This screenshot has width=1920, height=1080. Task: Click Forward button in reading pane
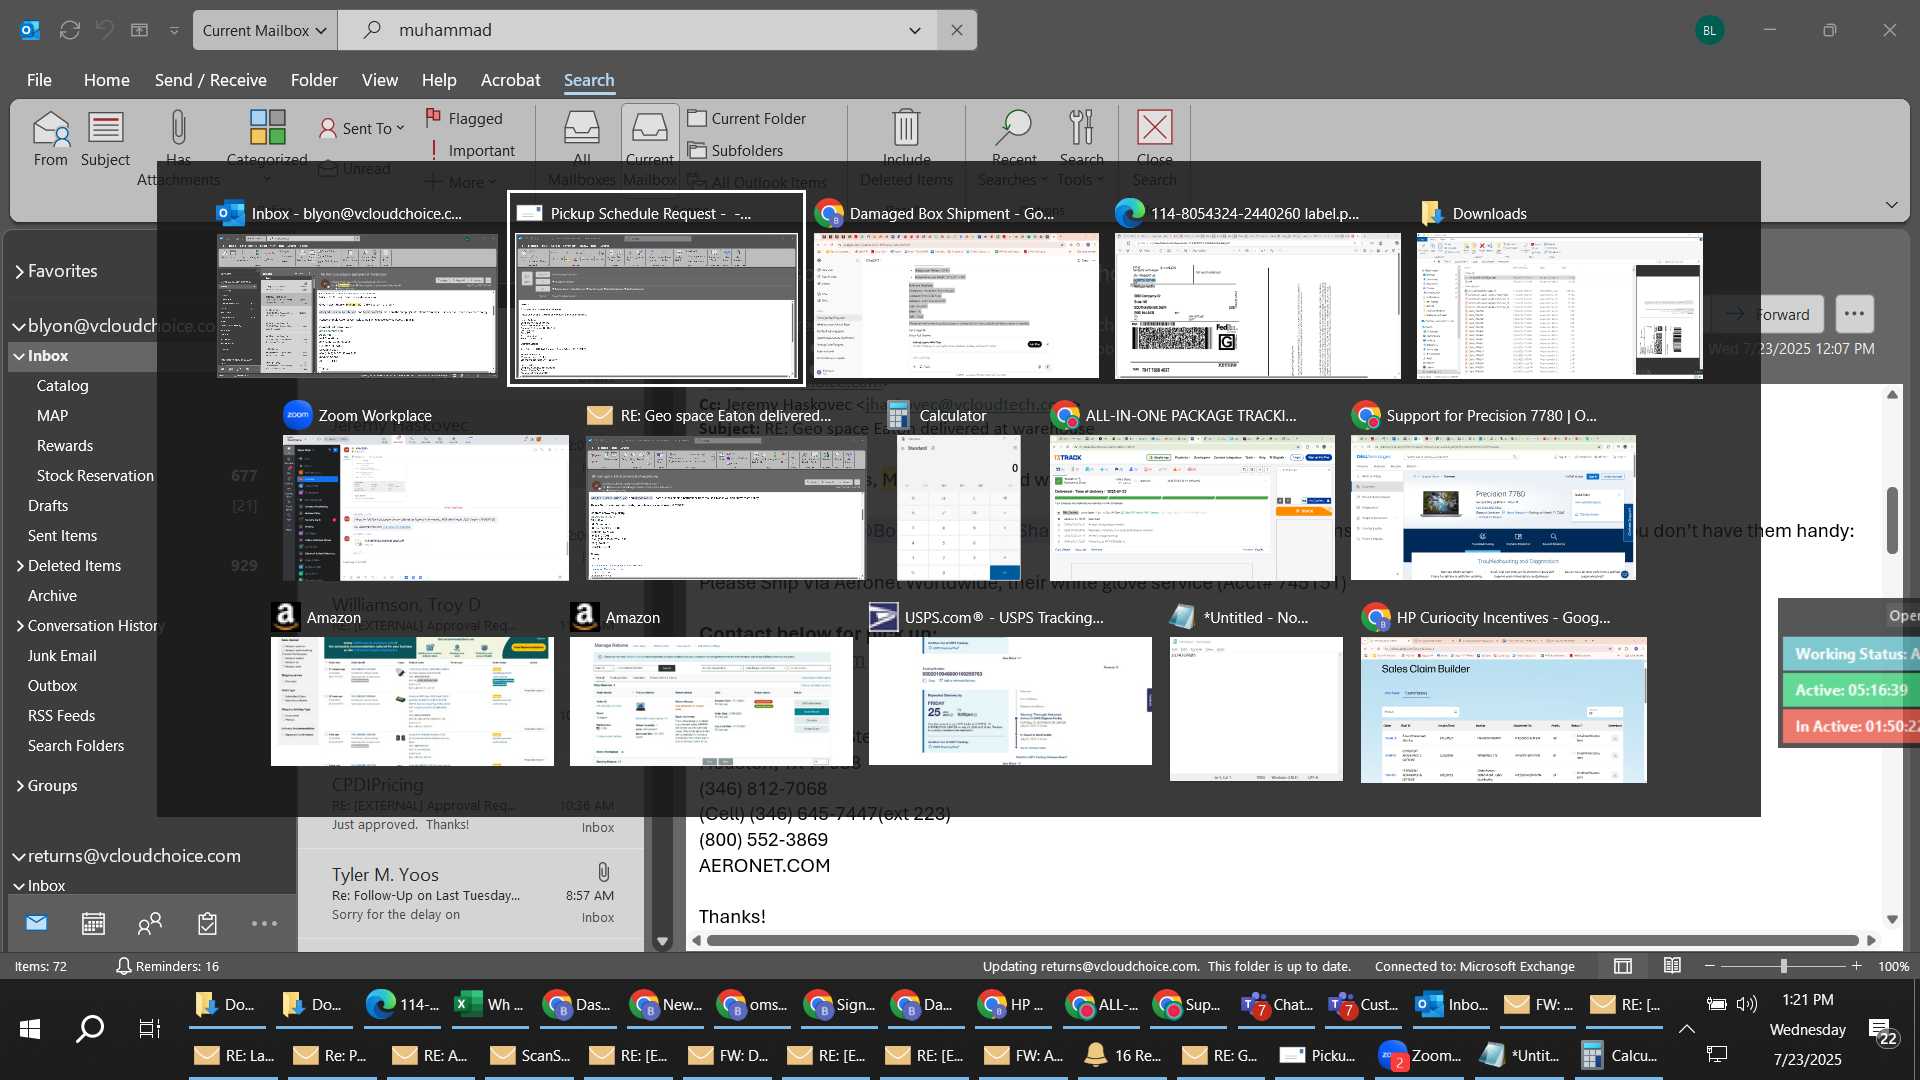pyautogui.click(x=1767, y=314)
